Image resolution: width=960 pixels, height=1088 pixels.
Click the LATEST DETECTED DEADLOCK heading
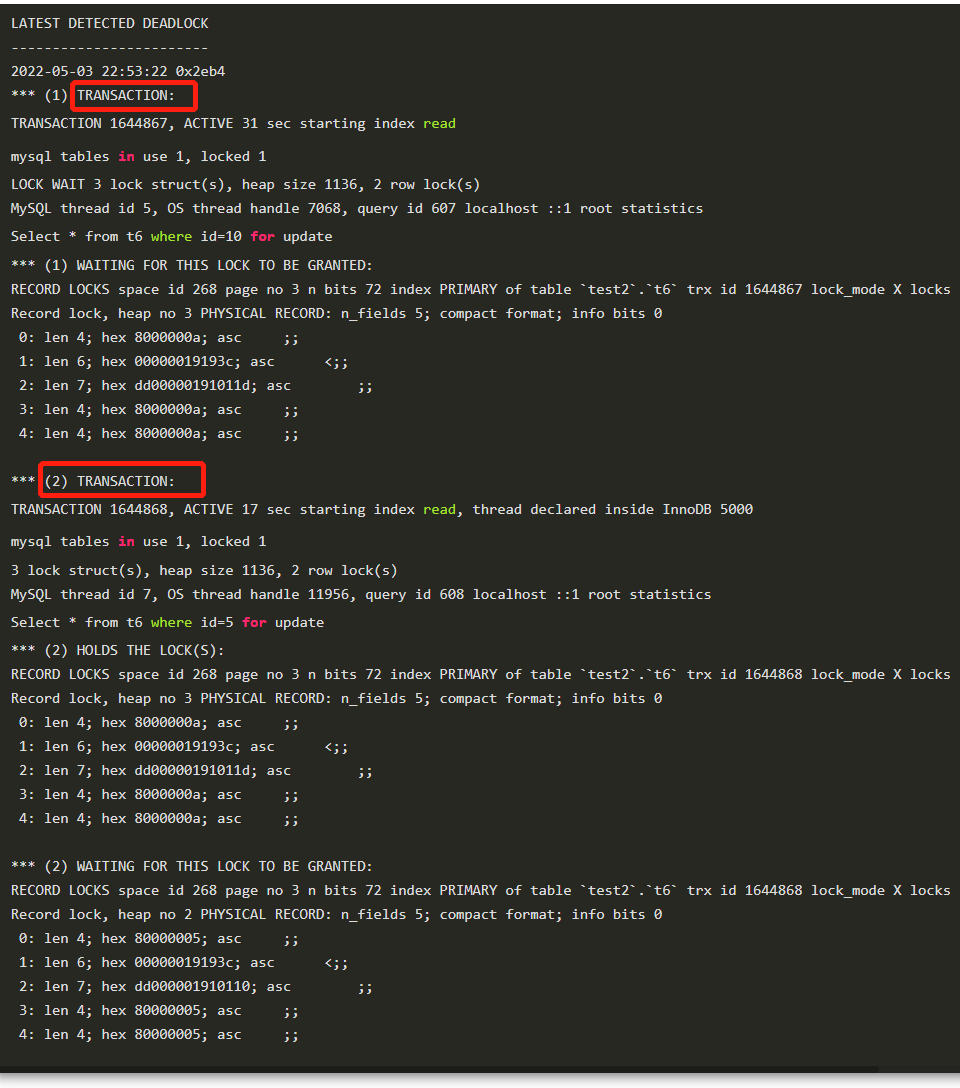coord(110,24)
